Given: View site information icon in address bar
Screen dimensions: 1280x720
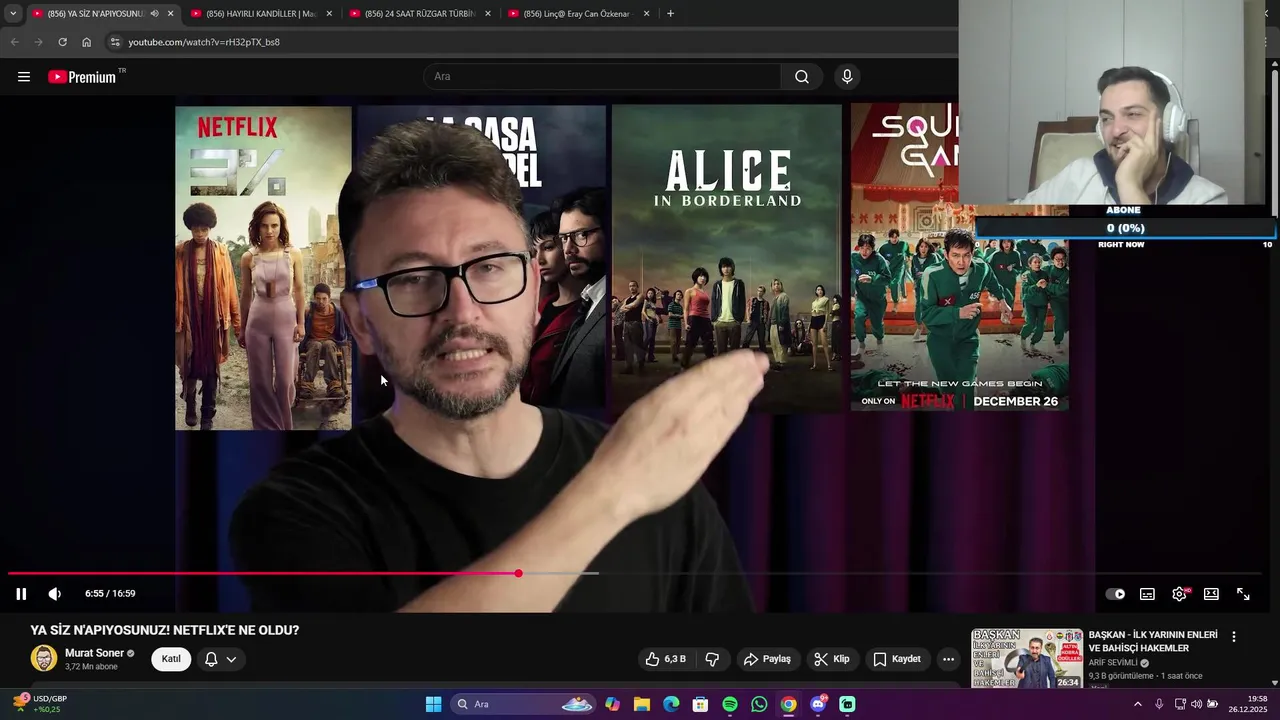Looking at the screenshot, I should click(115, 42).
